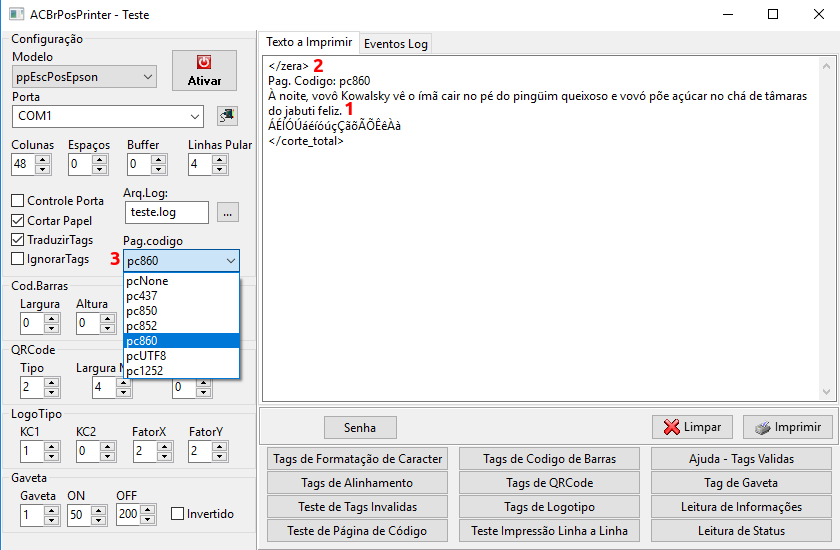Click the Colunas value field 48
Image resolution: width=840 pixels, height=550 pixels.
(x=23, y=164)
